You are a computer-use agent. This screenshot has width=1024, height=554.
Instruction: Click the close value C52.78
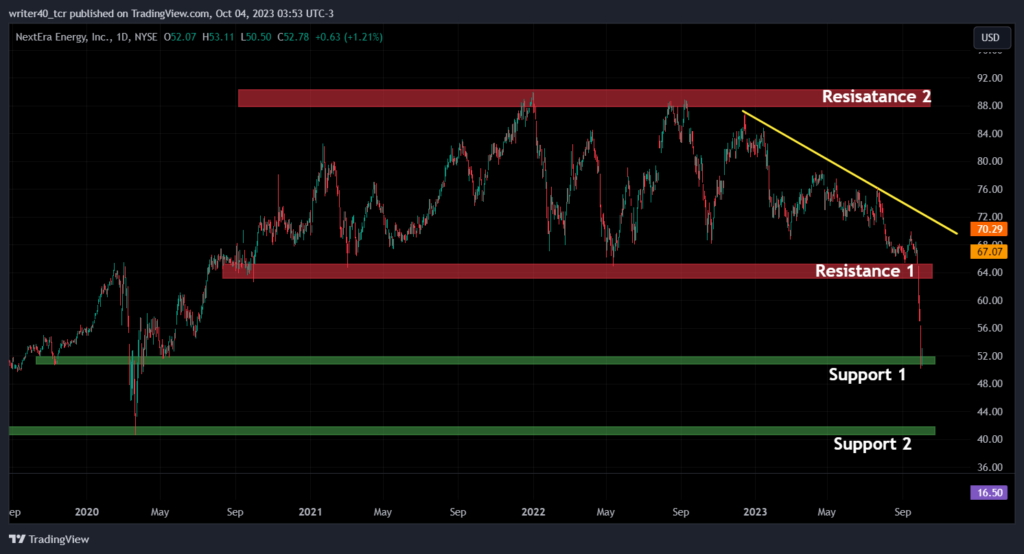point(293,37)
